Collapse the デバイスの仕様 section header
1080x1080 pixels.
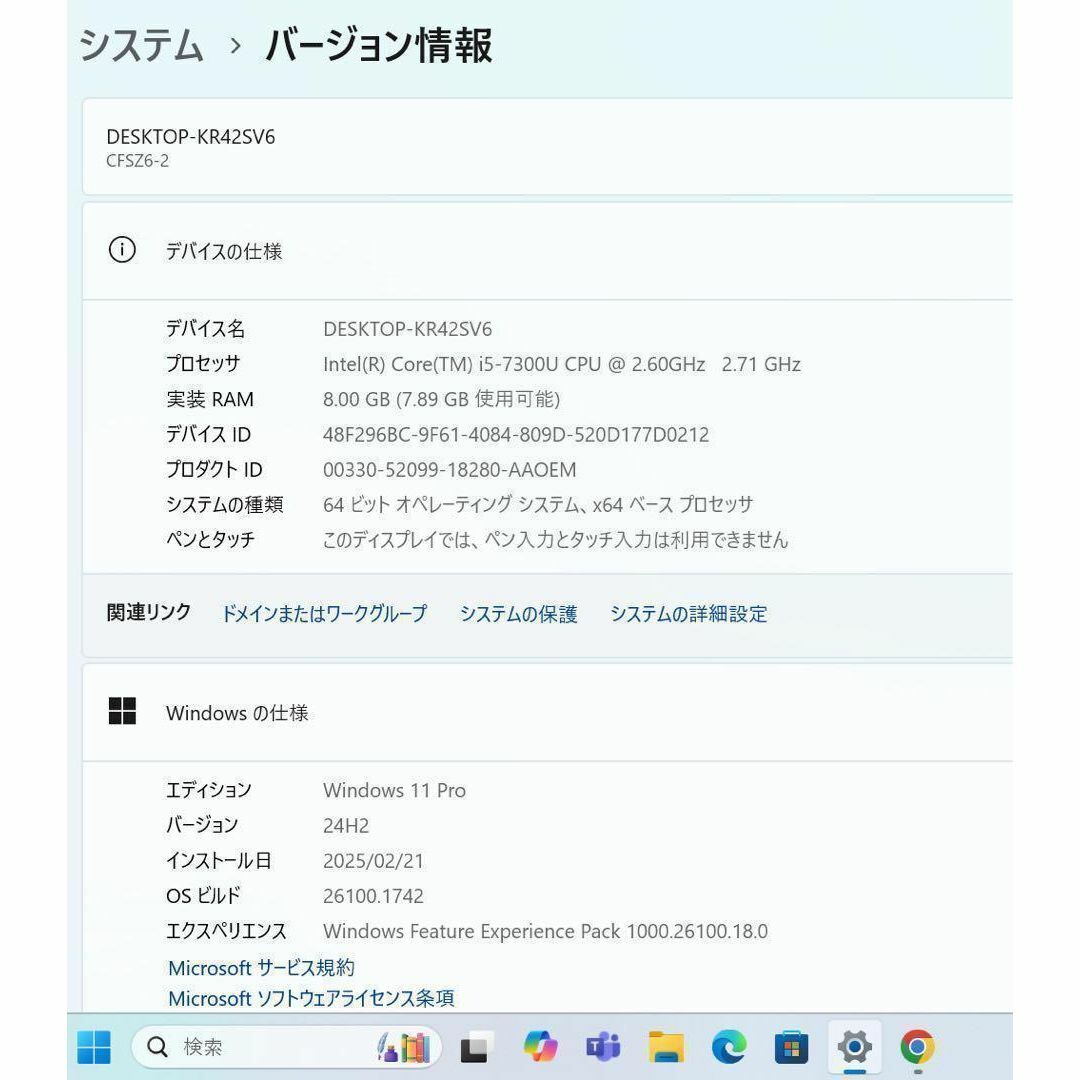coord(548,251)
